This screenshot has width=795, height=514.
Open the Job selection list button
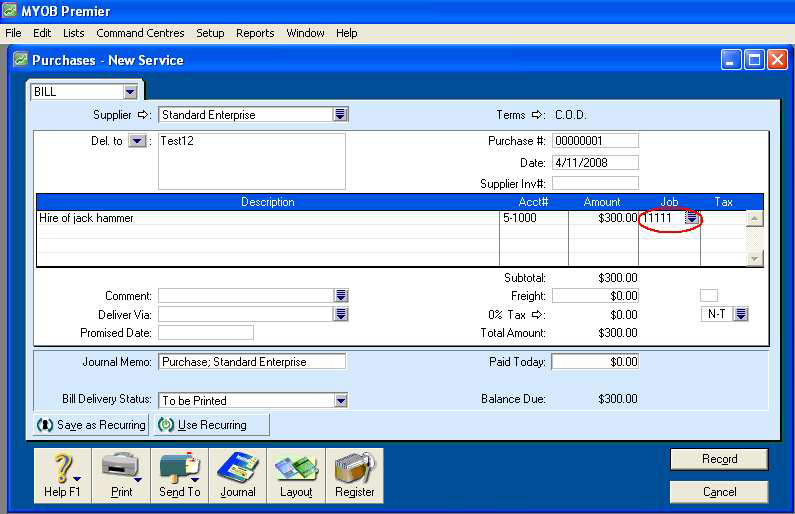[692, 218]
